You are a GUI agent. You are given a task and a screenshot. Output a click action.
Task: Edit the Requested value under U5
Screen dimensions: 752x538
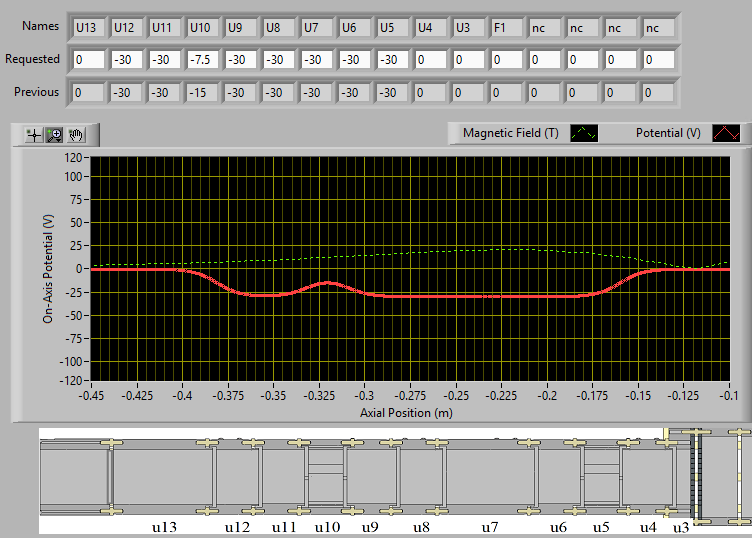coord(393,60)
